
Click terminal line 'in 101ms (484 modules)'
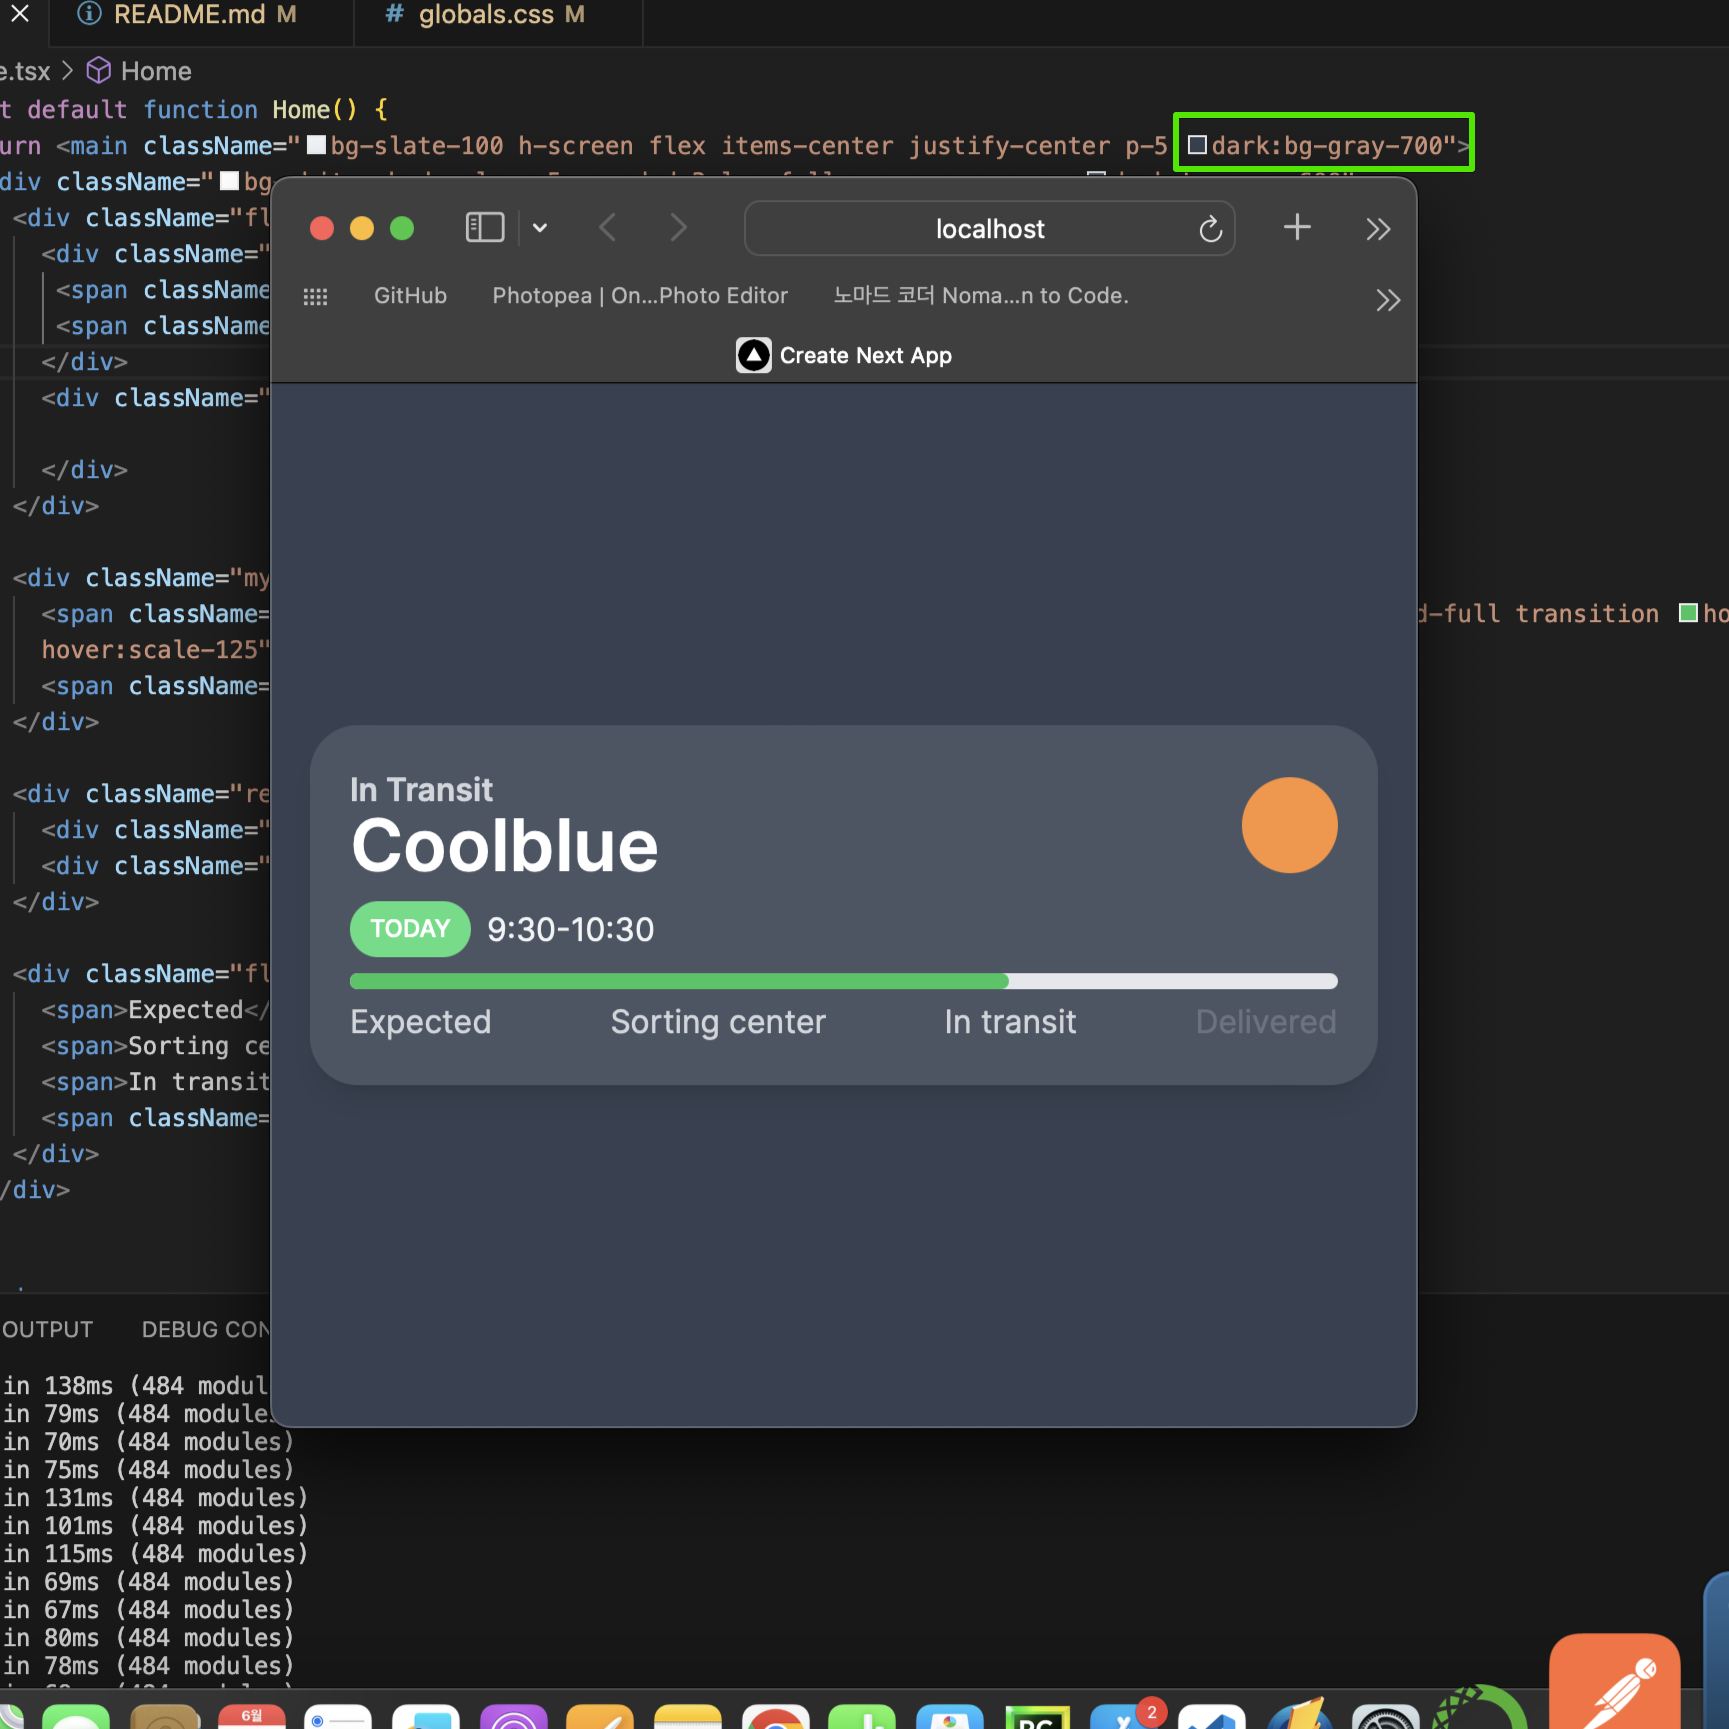coord(155,1525)
